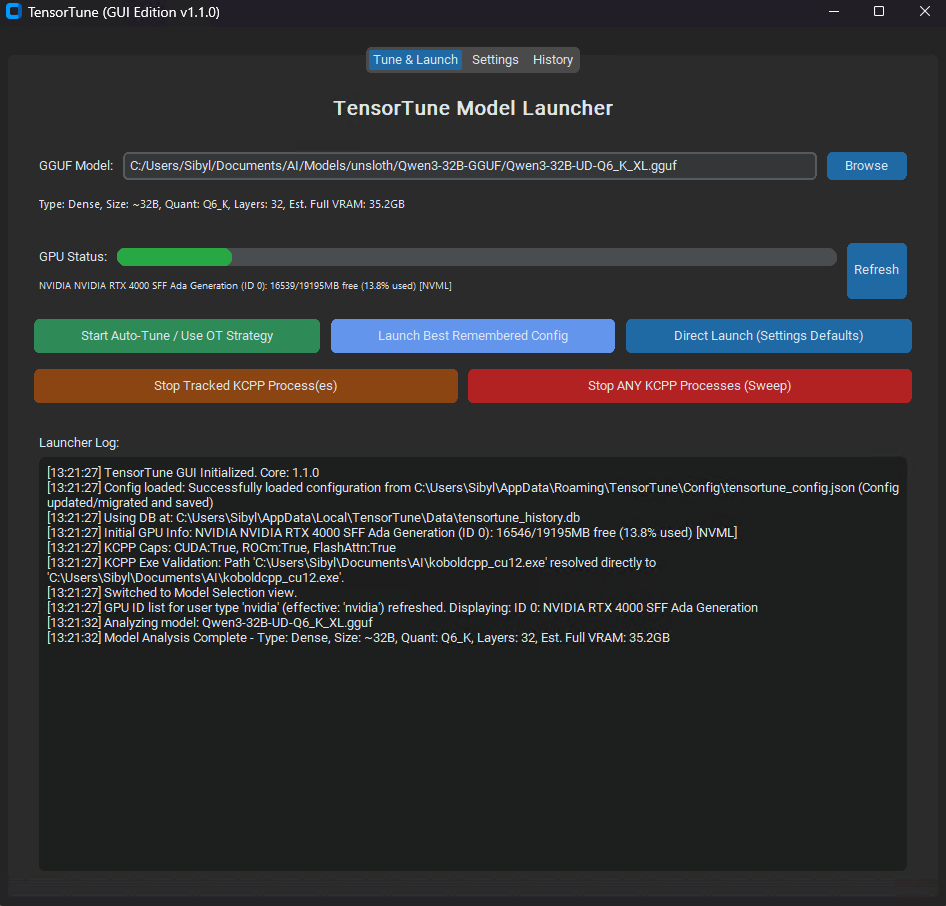This screenshot has width=946, height=906.
Task: Click the GPU Status usage progress bar
Action: point(477,257)
